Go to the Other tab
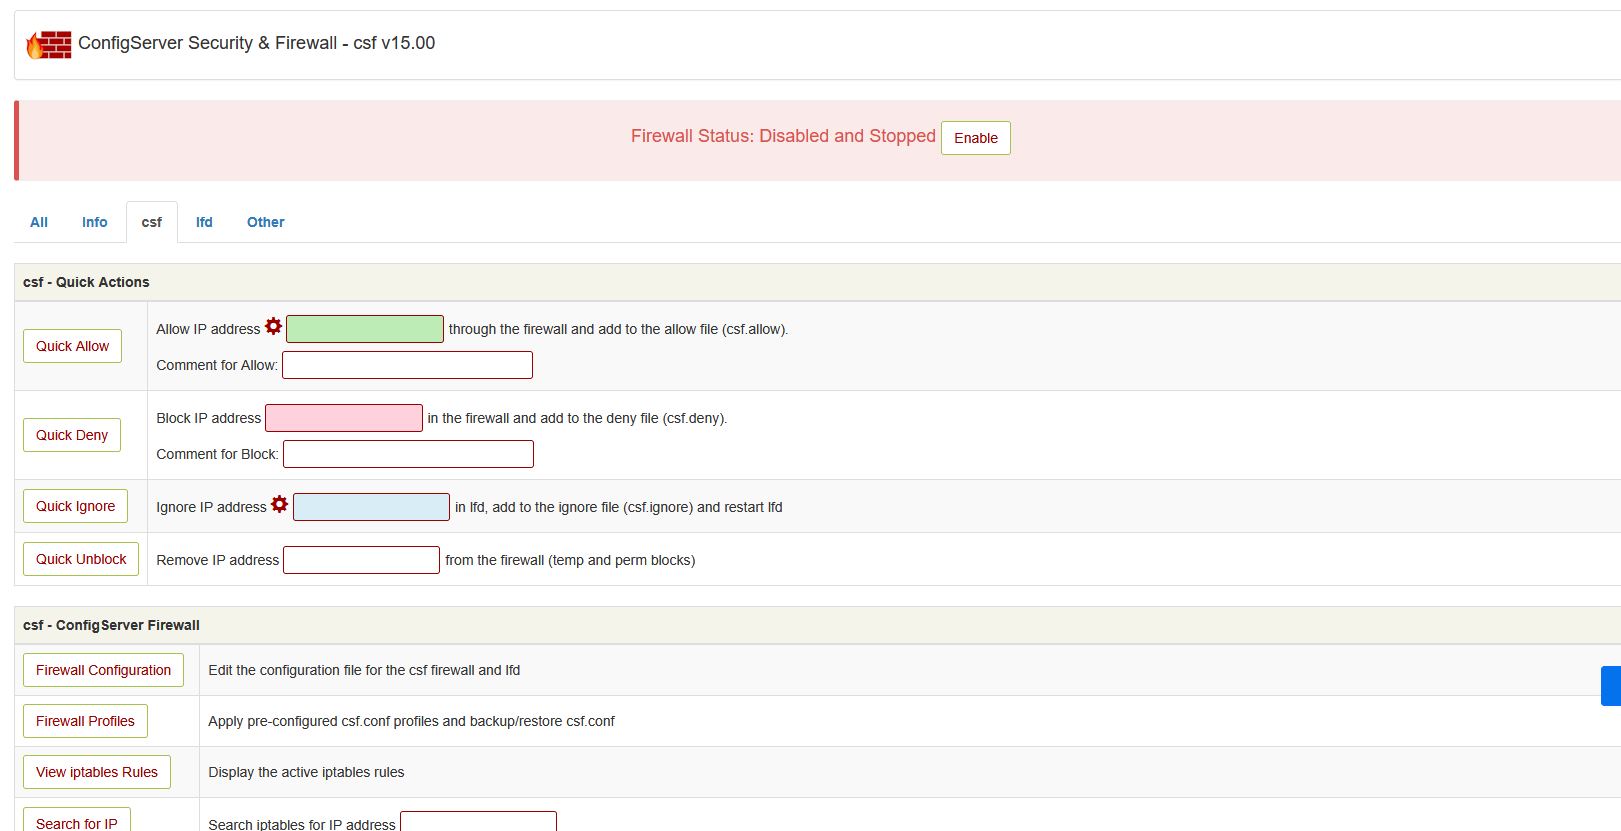This screenshot has width=1621, height=831. pos(266,222)
